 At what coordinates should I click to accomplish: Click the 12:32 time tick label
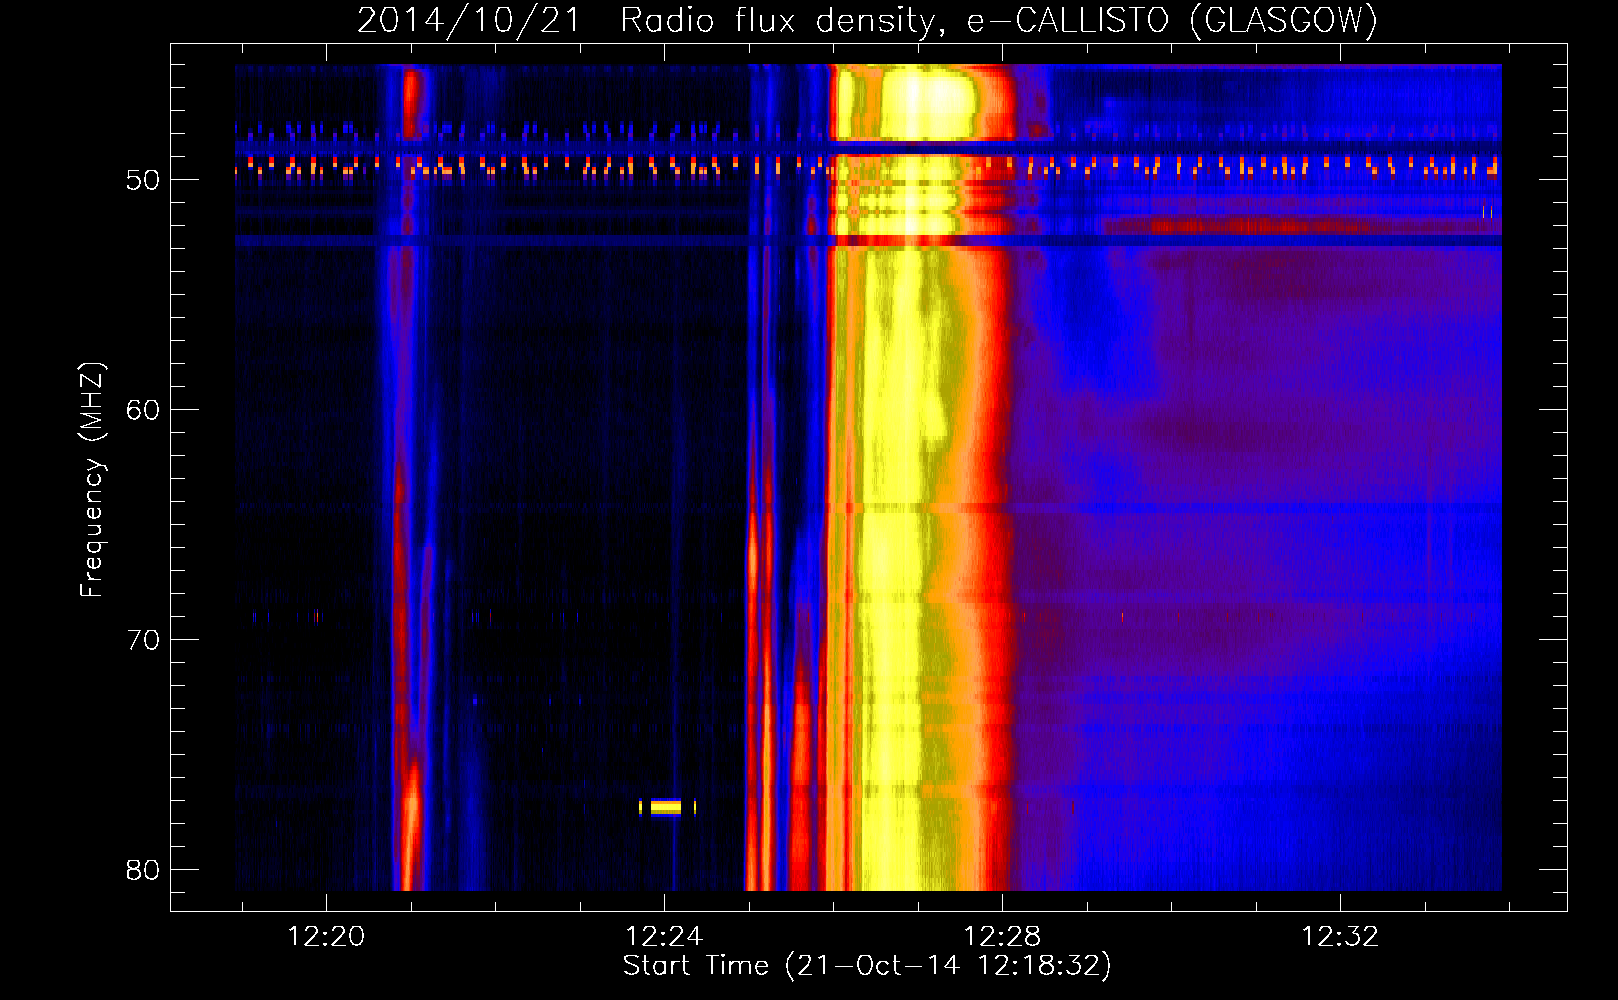click(1340, 937)
